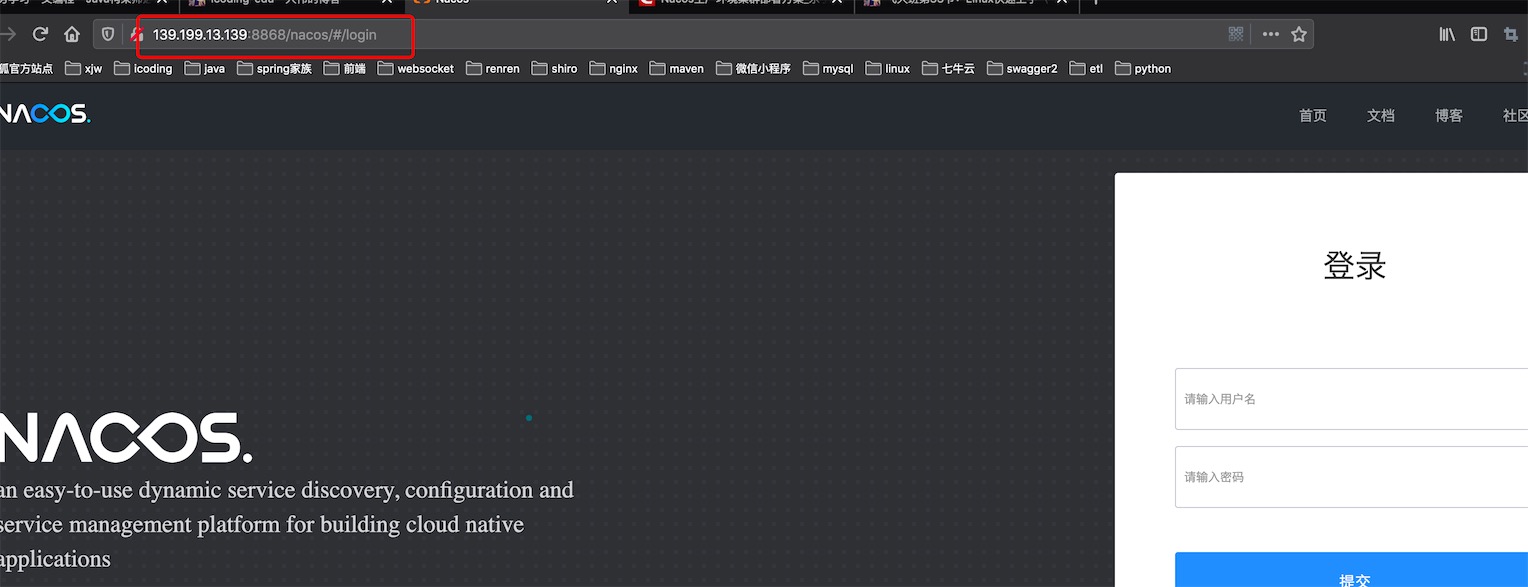
Task: Click the 请输入密码 password field
Action: click(x=1351, y=477)
